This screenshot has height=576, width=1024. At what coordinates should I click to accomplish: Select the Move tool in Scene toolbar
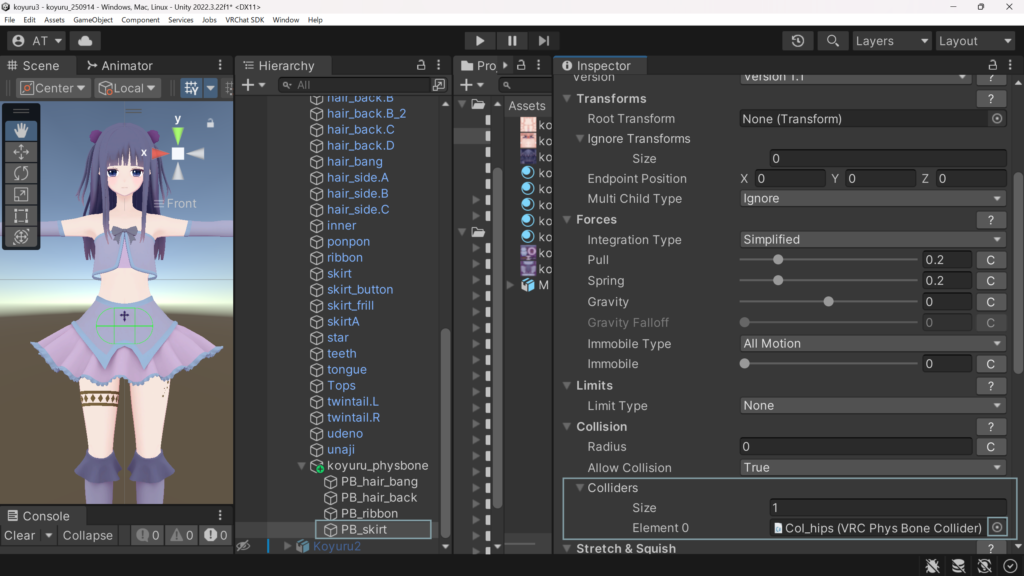tap(21, 152)
